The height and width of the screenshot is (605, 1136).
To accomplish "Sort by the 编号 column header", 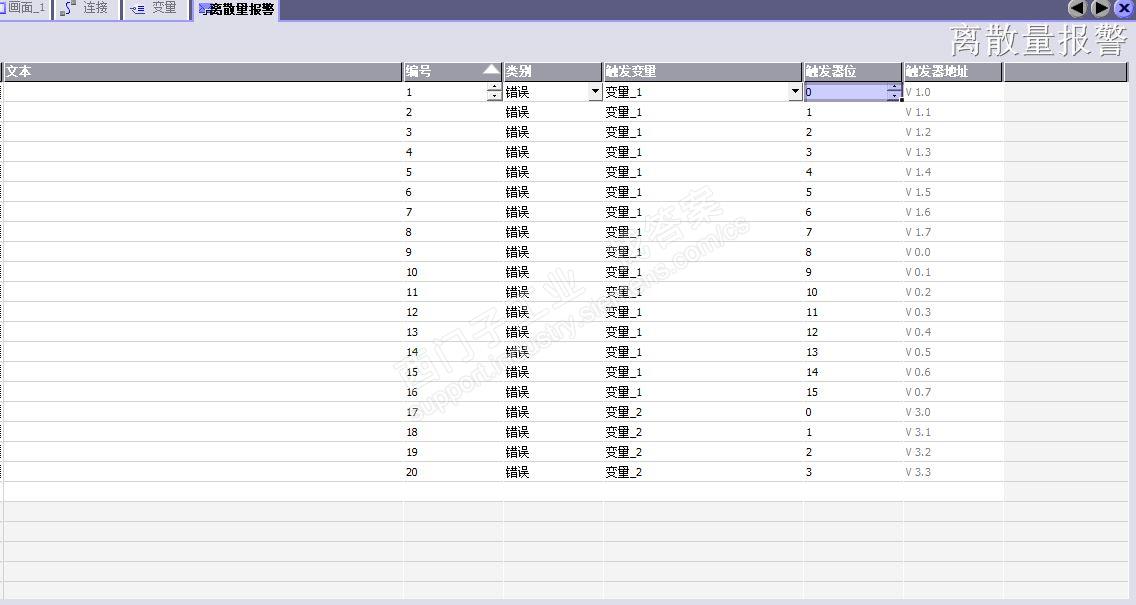I will [x=453, y=72].
